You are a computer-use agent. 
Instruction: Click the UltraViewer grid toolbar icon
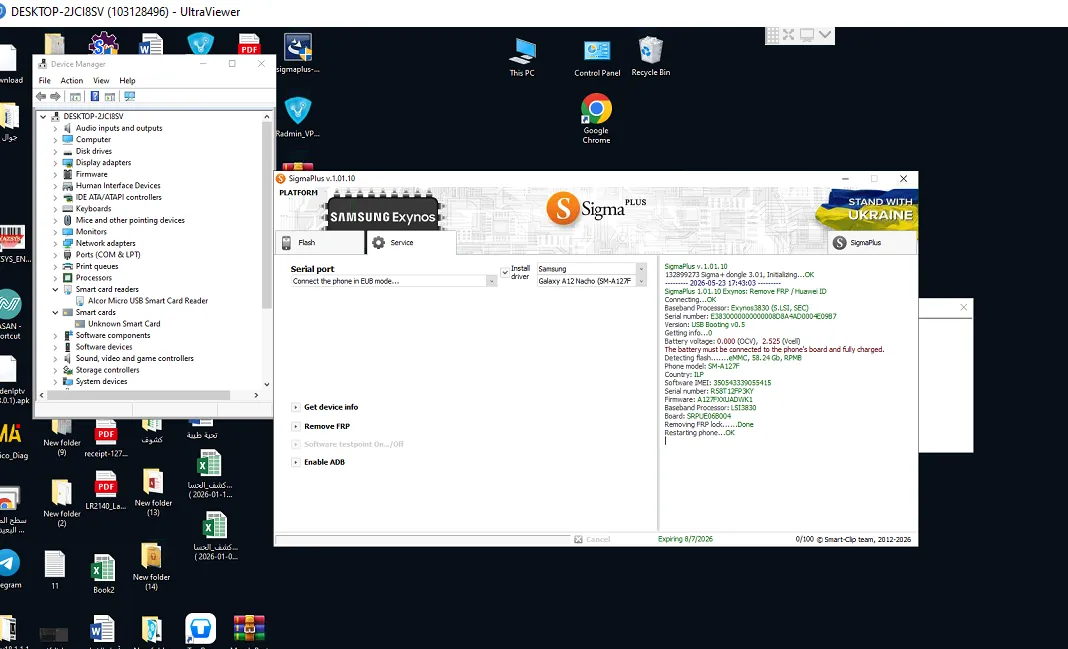772,35
